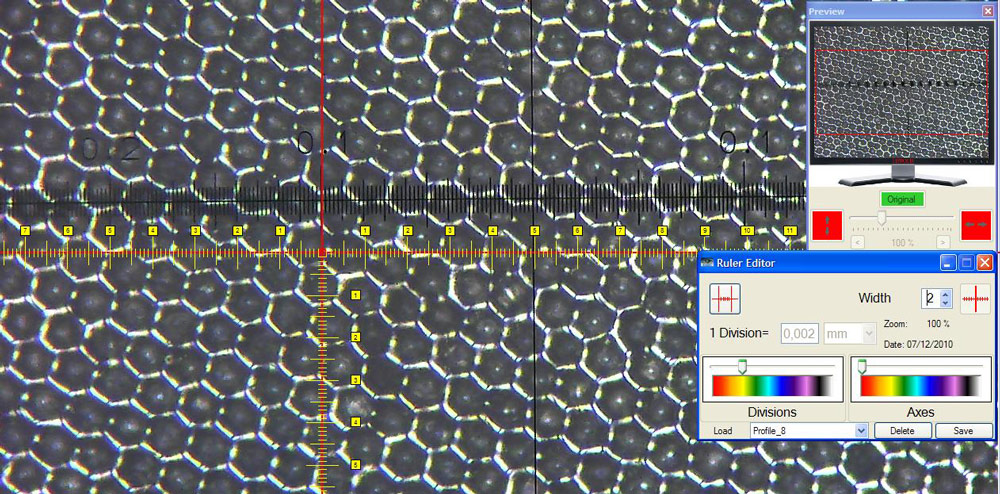Image resolution: width=1000 pixels, height=494 pixels.
Task: Click vertical ruler marker 5
Action: [356, 465]
